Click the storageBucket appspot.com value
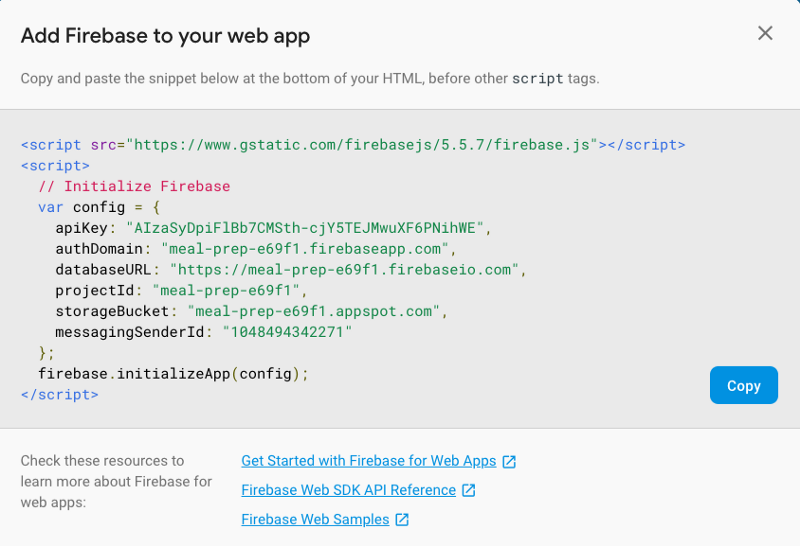The image size is (800, 546). pos(315,311)
